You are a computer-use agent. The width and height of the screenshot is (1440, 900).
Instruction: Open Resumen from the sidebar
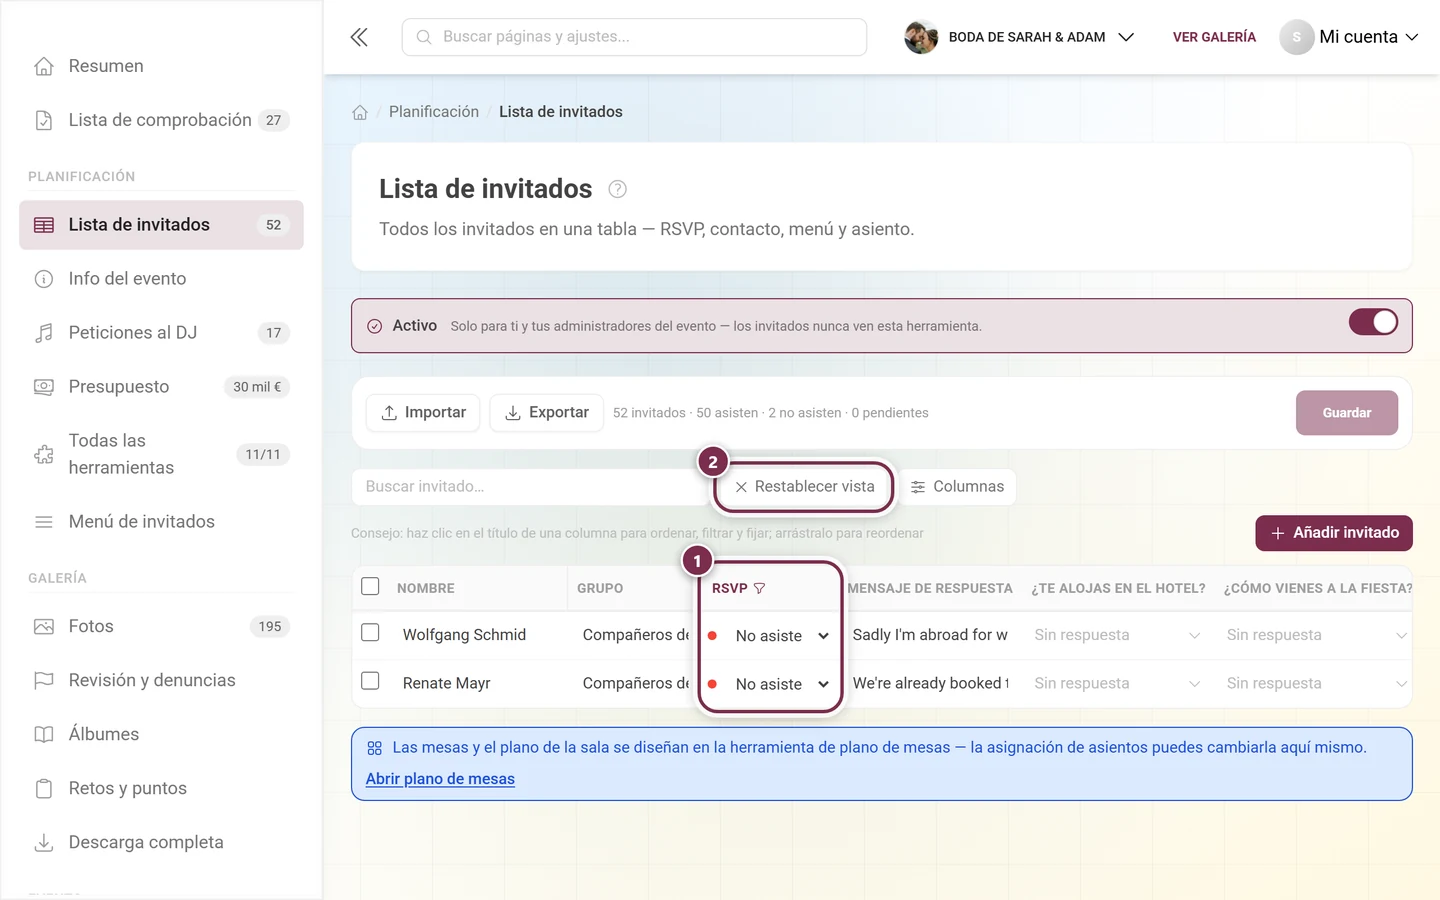tap(161, 66)
